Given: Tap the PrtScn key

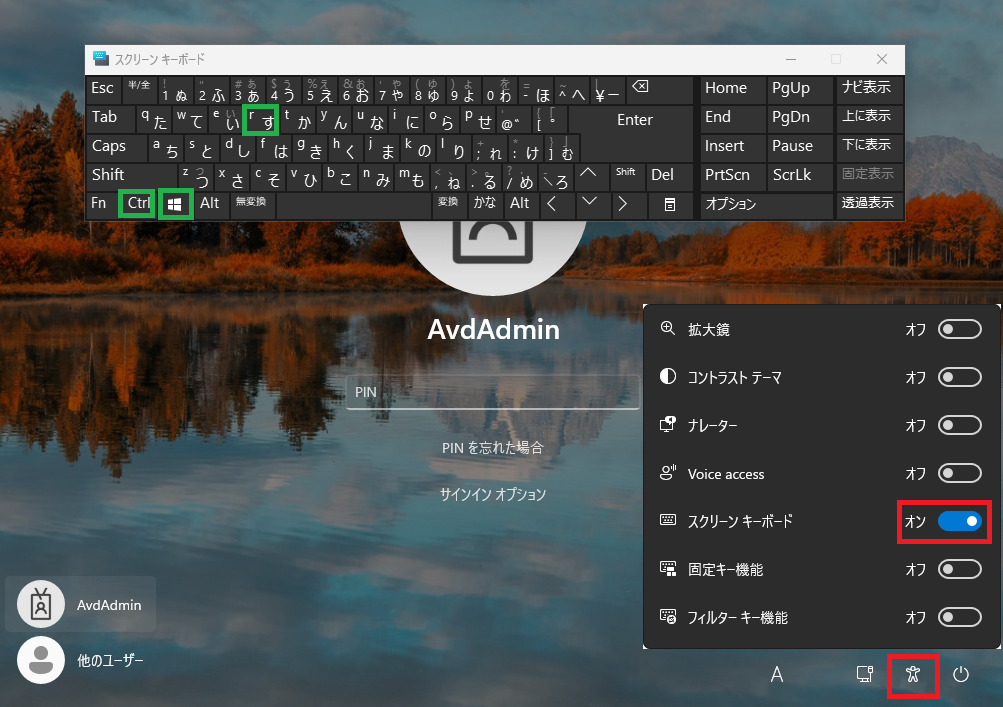Looking at the screenshot, I should coord(733,175).
